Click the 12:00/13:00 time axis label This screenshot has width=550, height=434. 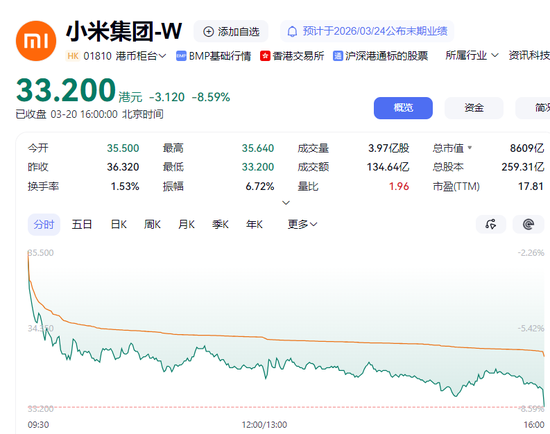coord(264,425)
